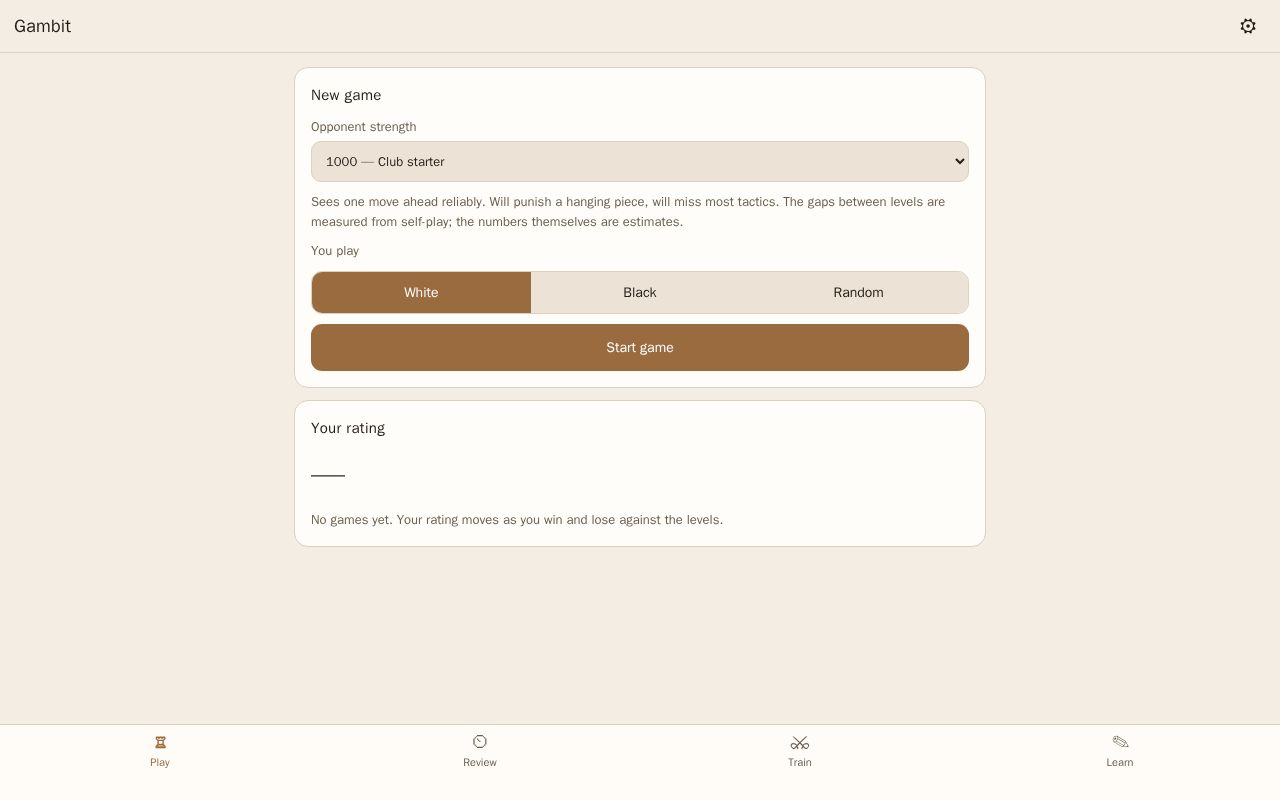Click the dropdown arrow beside Club starter

click(x=960, y=161)
